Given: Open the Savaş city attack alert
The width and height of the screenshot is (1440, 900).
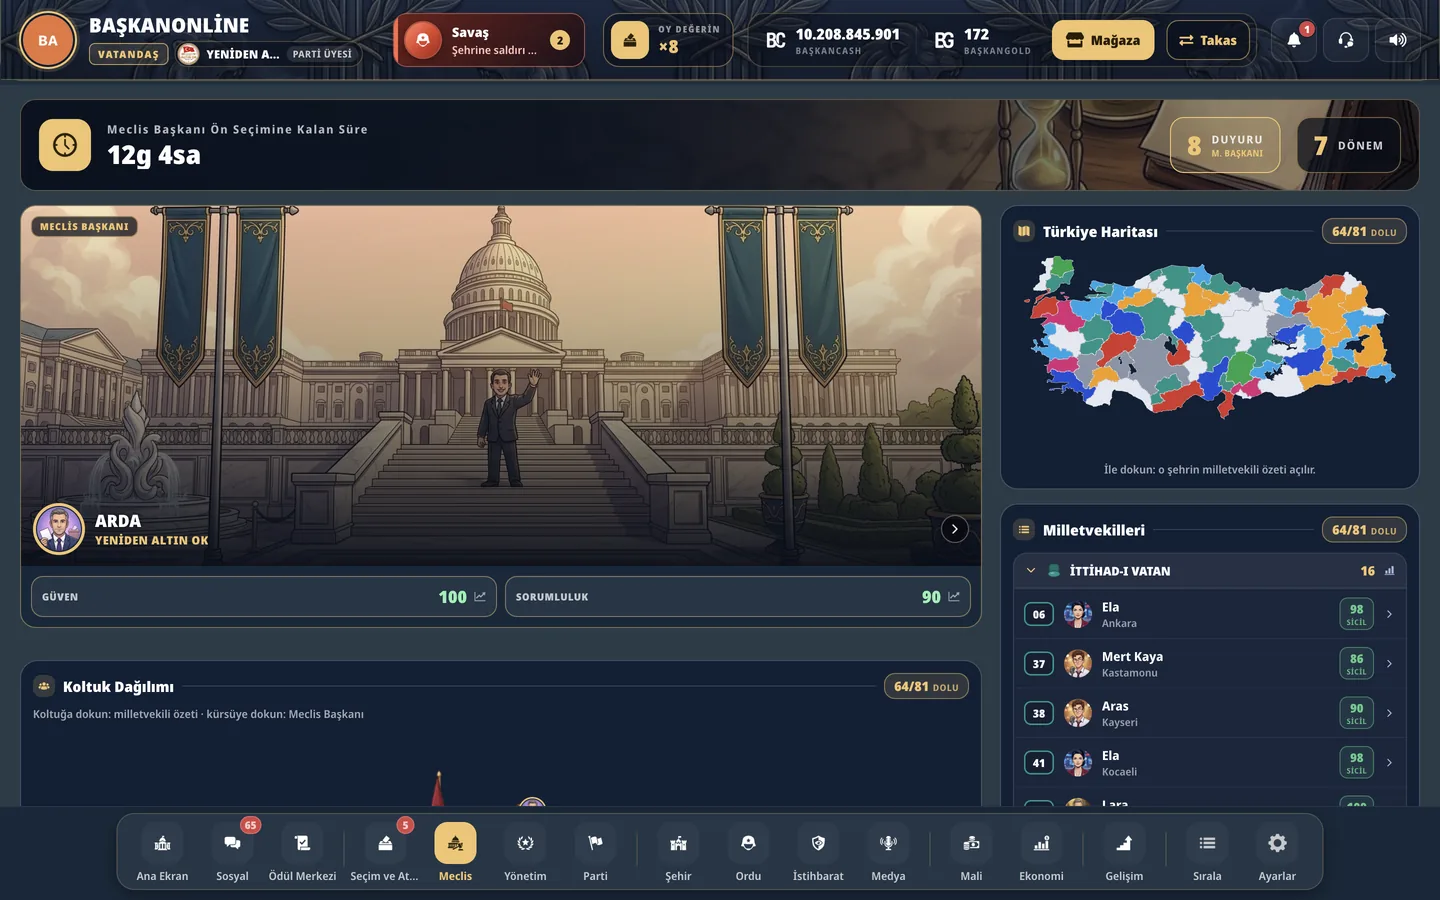Looking at the screenshot, I should [489, 40].
